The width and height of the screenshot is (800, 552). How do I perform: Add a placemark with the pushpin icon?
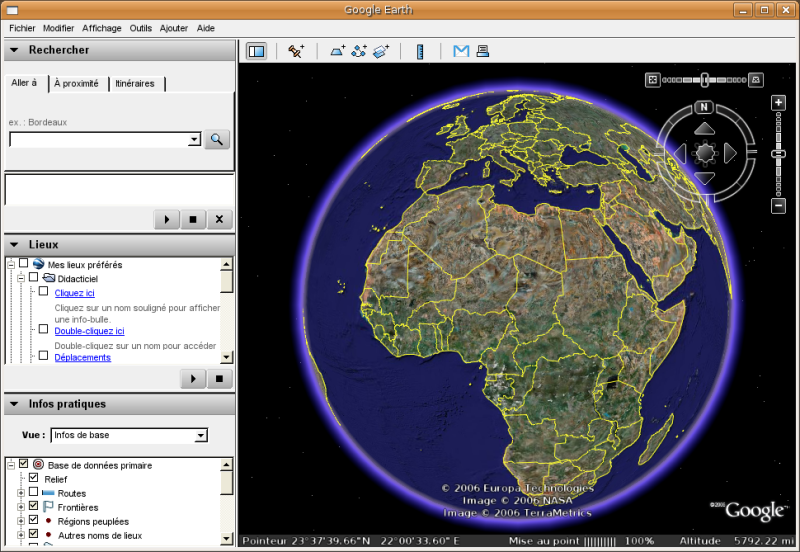(x=296, y=51)
